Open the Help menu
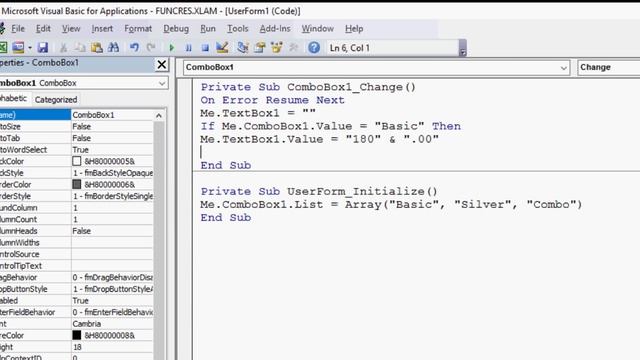The height and width of the screenshot is (360, 640). click(x=354, y=29)
